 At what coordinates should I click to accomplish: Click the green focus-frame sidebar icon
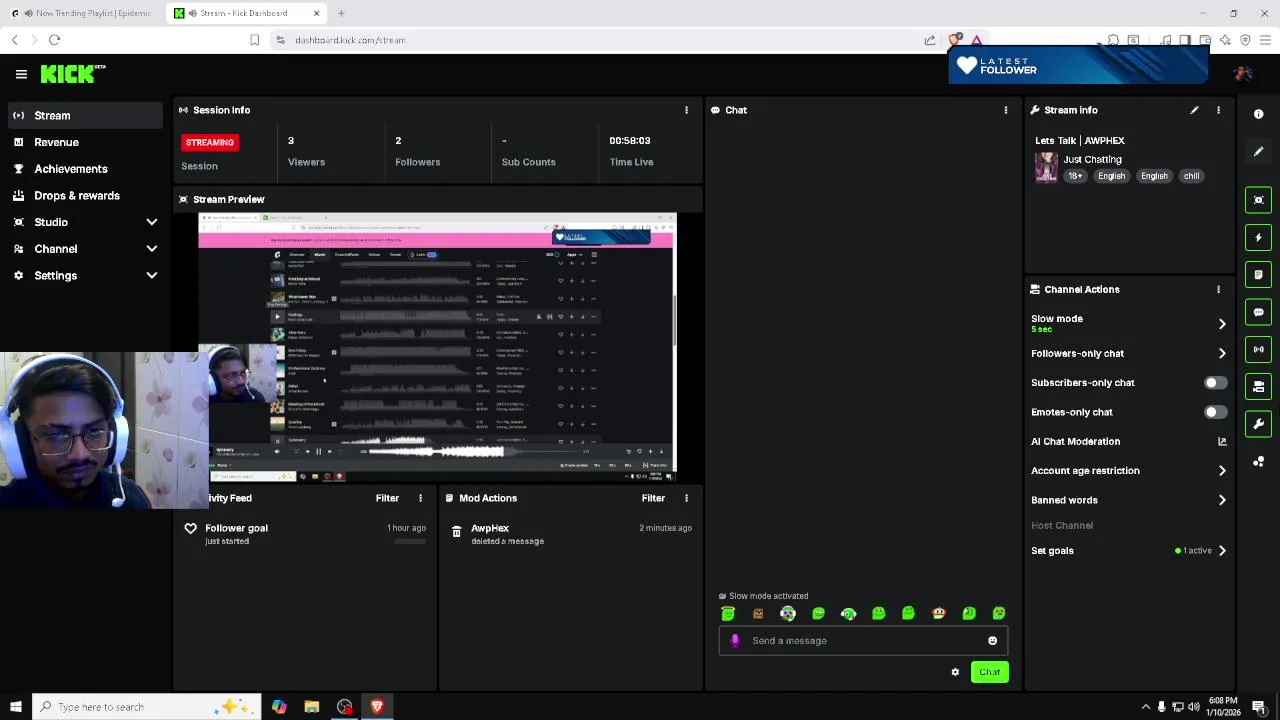coord(1259,200)
